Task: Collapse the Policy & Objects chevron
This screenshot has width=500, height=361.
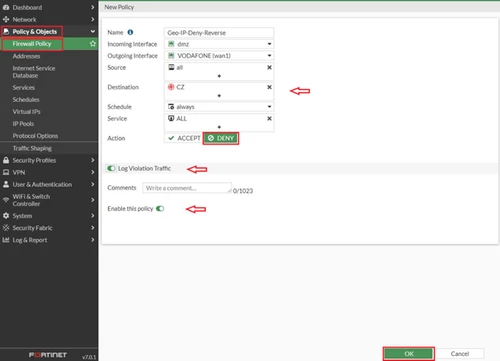Action: pyautogui.click(x=92, y=31)
